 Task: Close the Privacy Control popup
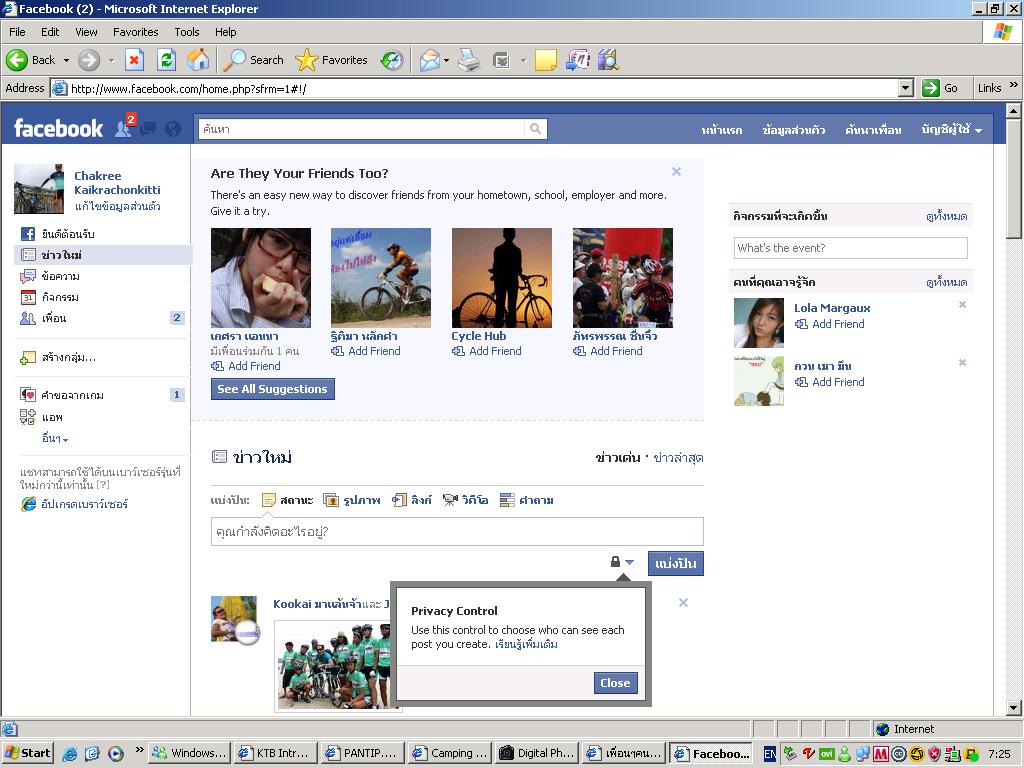click(614, 683)
